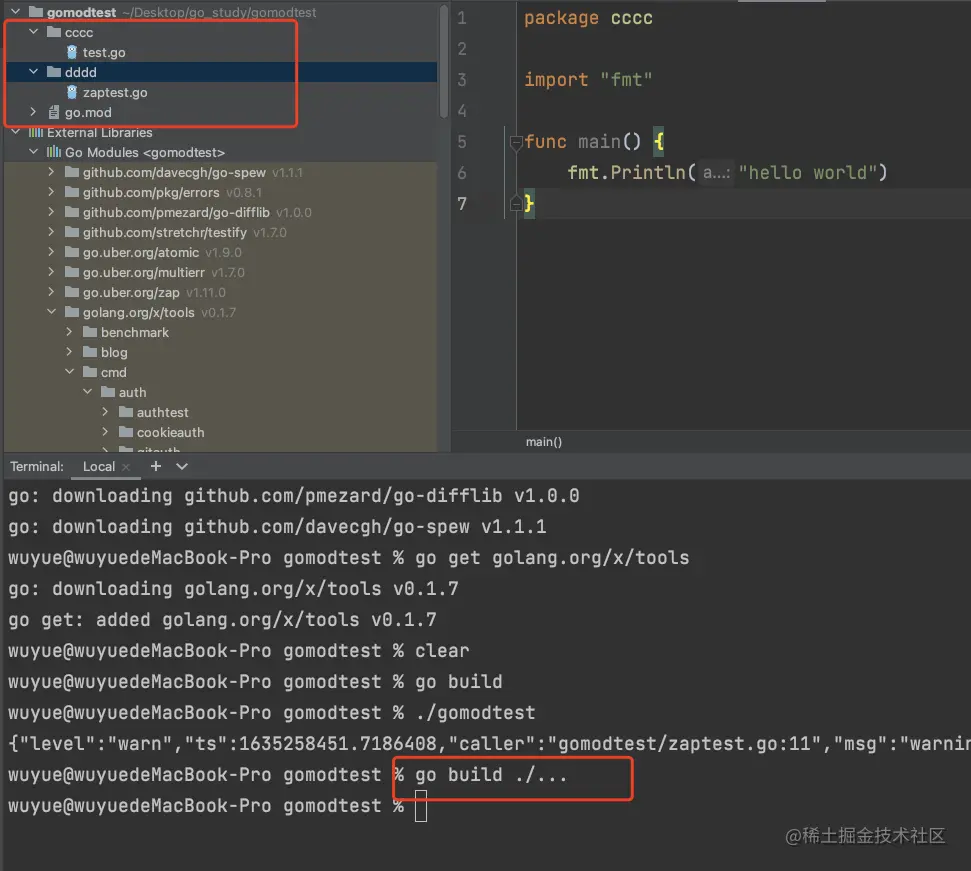This screenshot has height=871, width=971.
Task: Click the go get golang.org/x/tools command
Action: pyautogui.click(x=552, y=558)
